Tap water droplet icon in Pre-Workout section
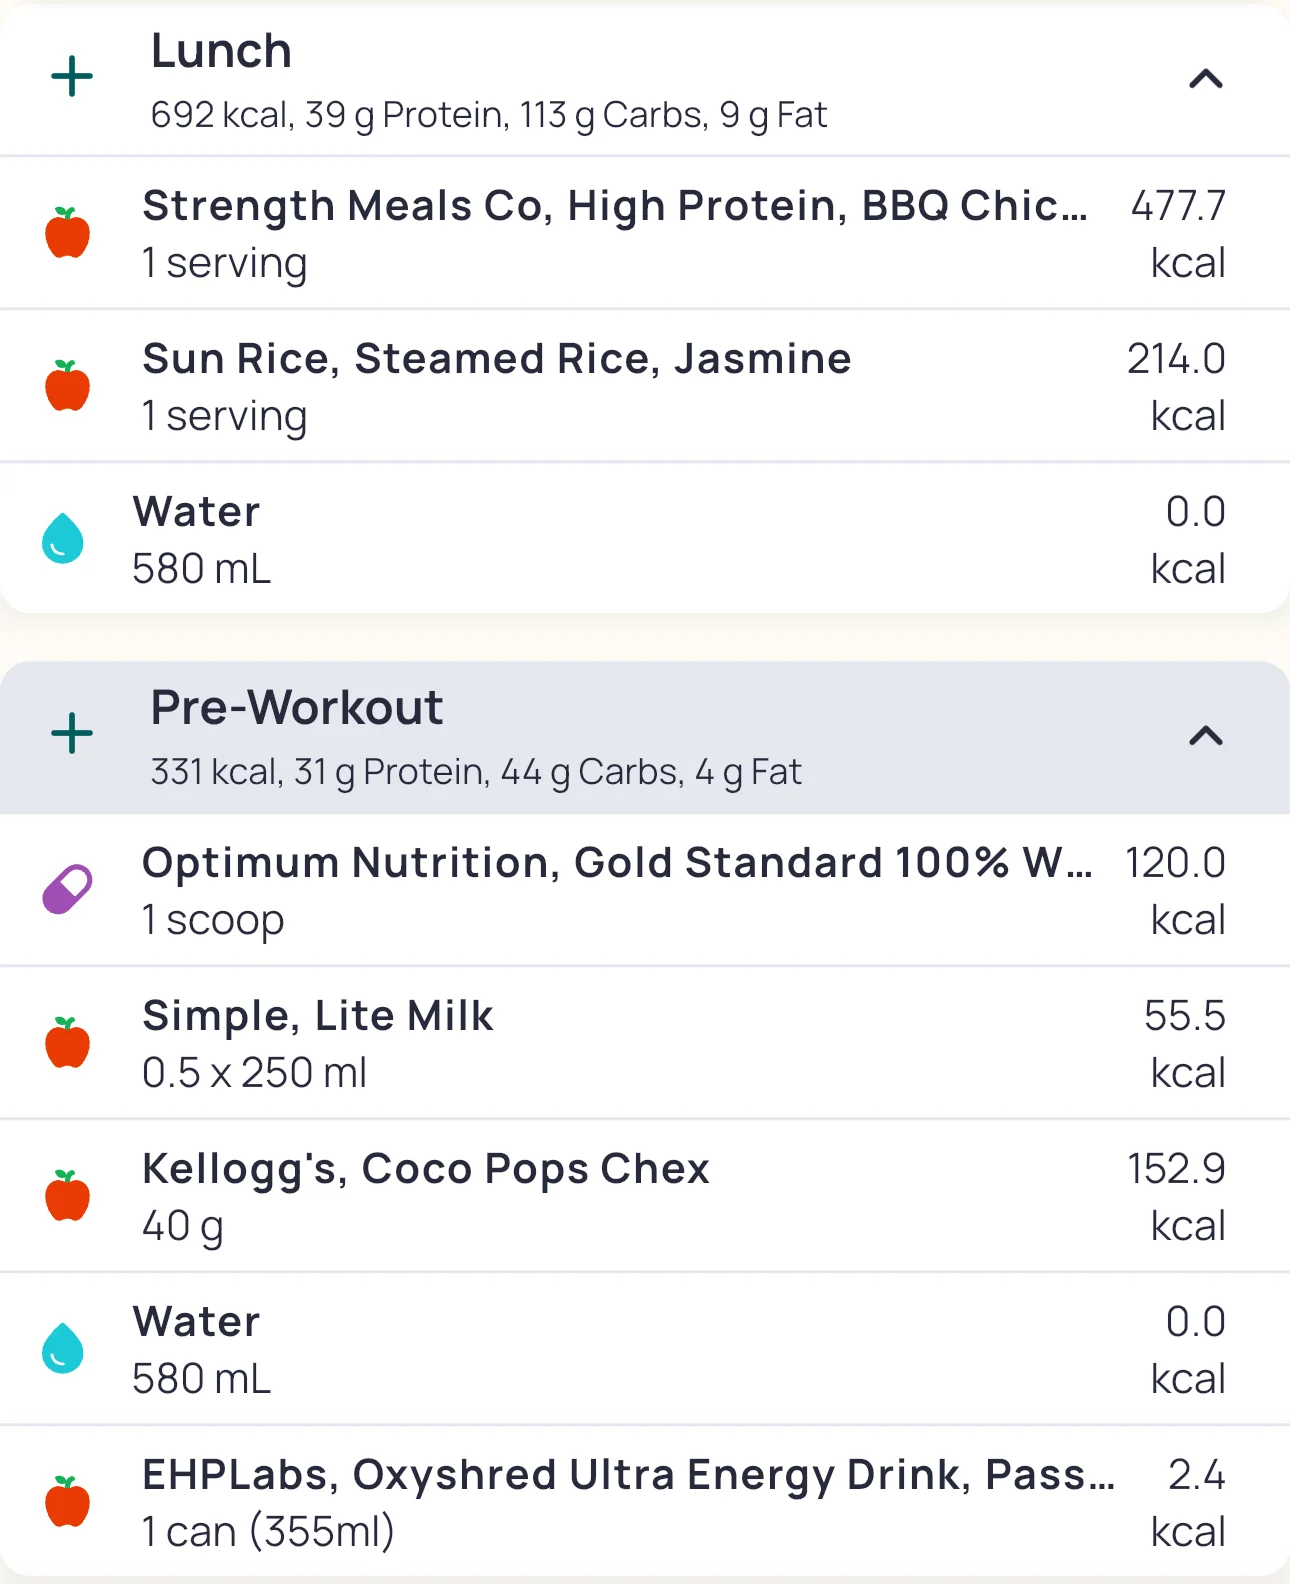This screenshot has width=1290, height=1584. pyautogui.click(x=63, y=1349)
